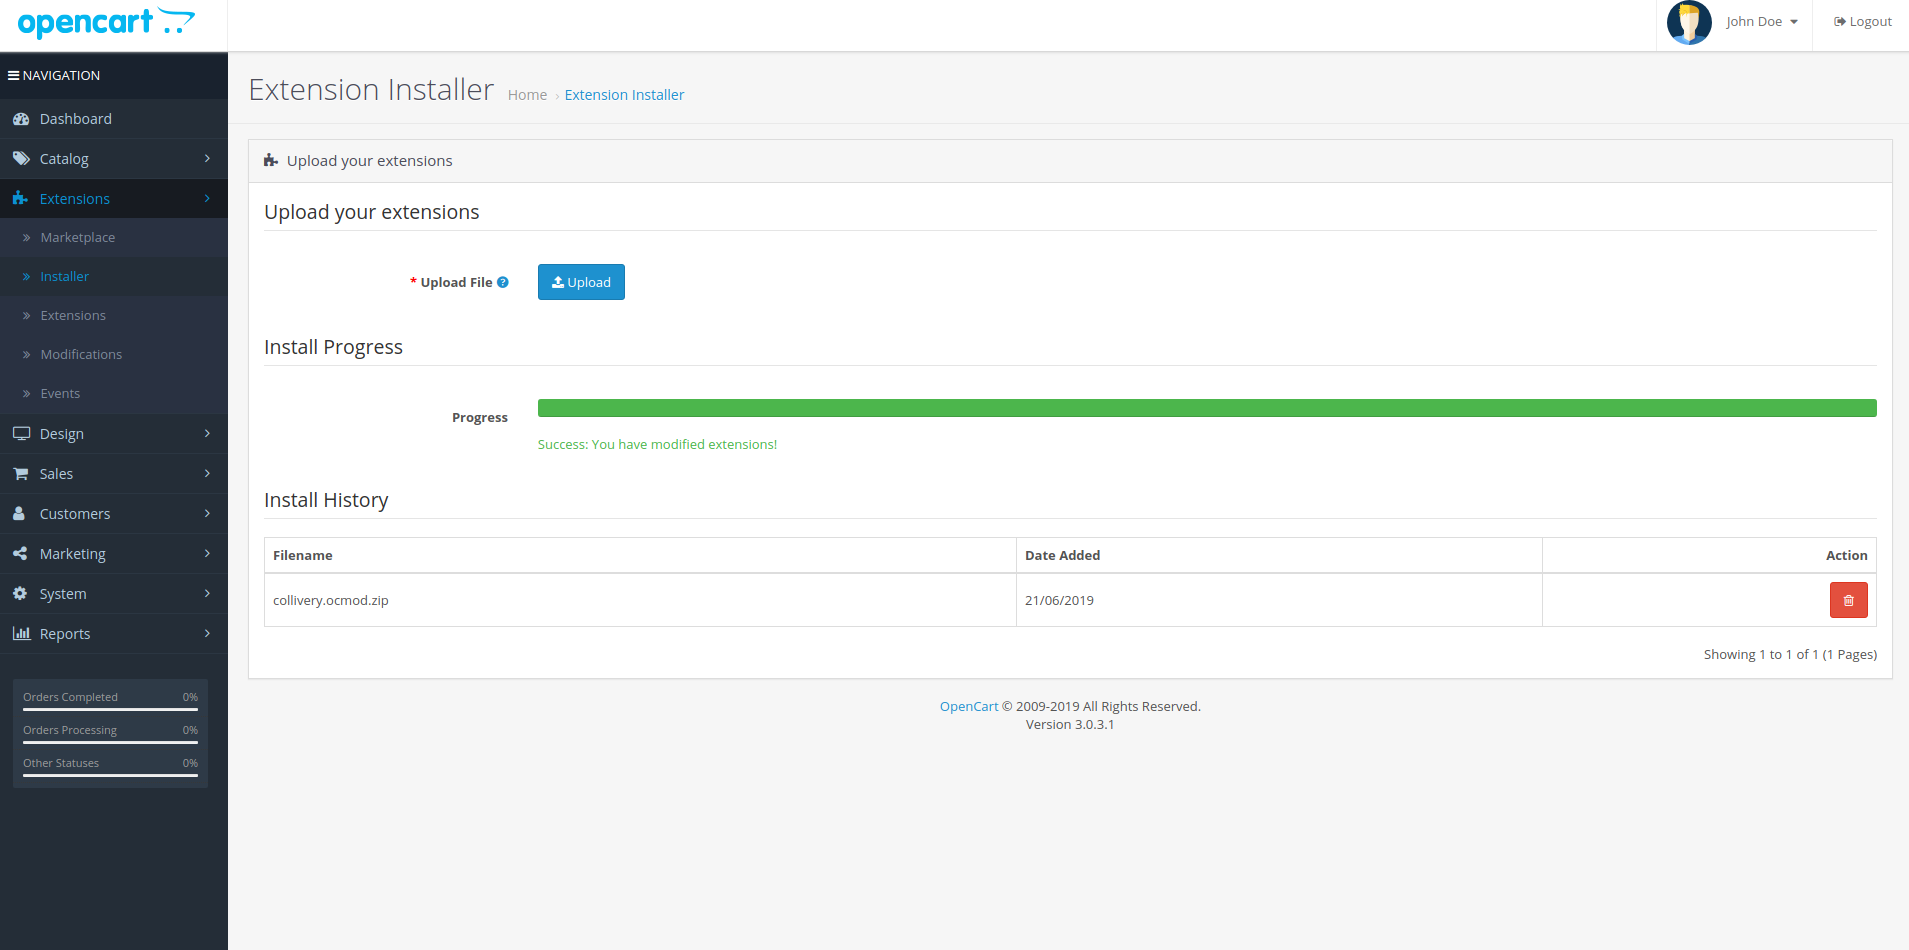Image resolution: width=1909 pixels, height=950 pixels.
Task: Open the John Doe user dropdown
Action: 1762,22
